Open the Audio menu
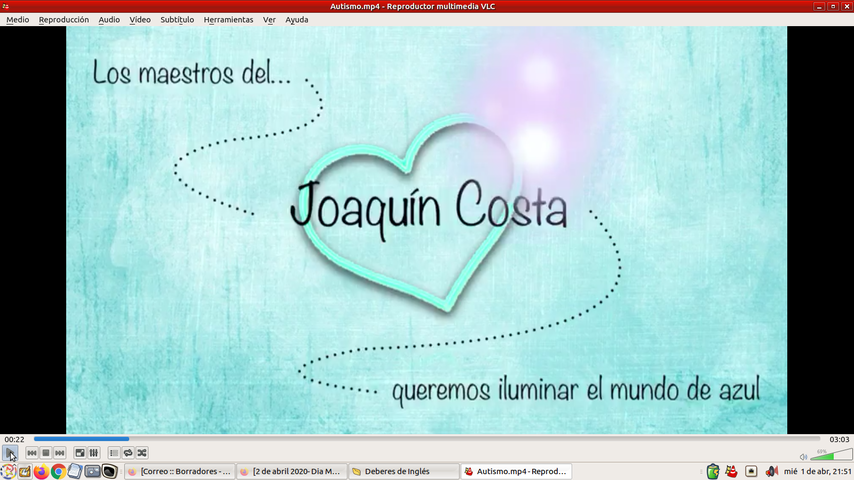854x480 pixels. click(x=109, y=20)
